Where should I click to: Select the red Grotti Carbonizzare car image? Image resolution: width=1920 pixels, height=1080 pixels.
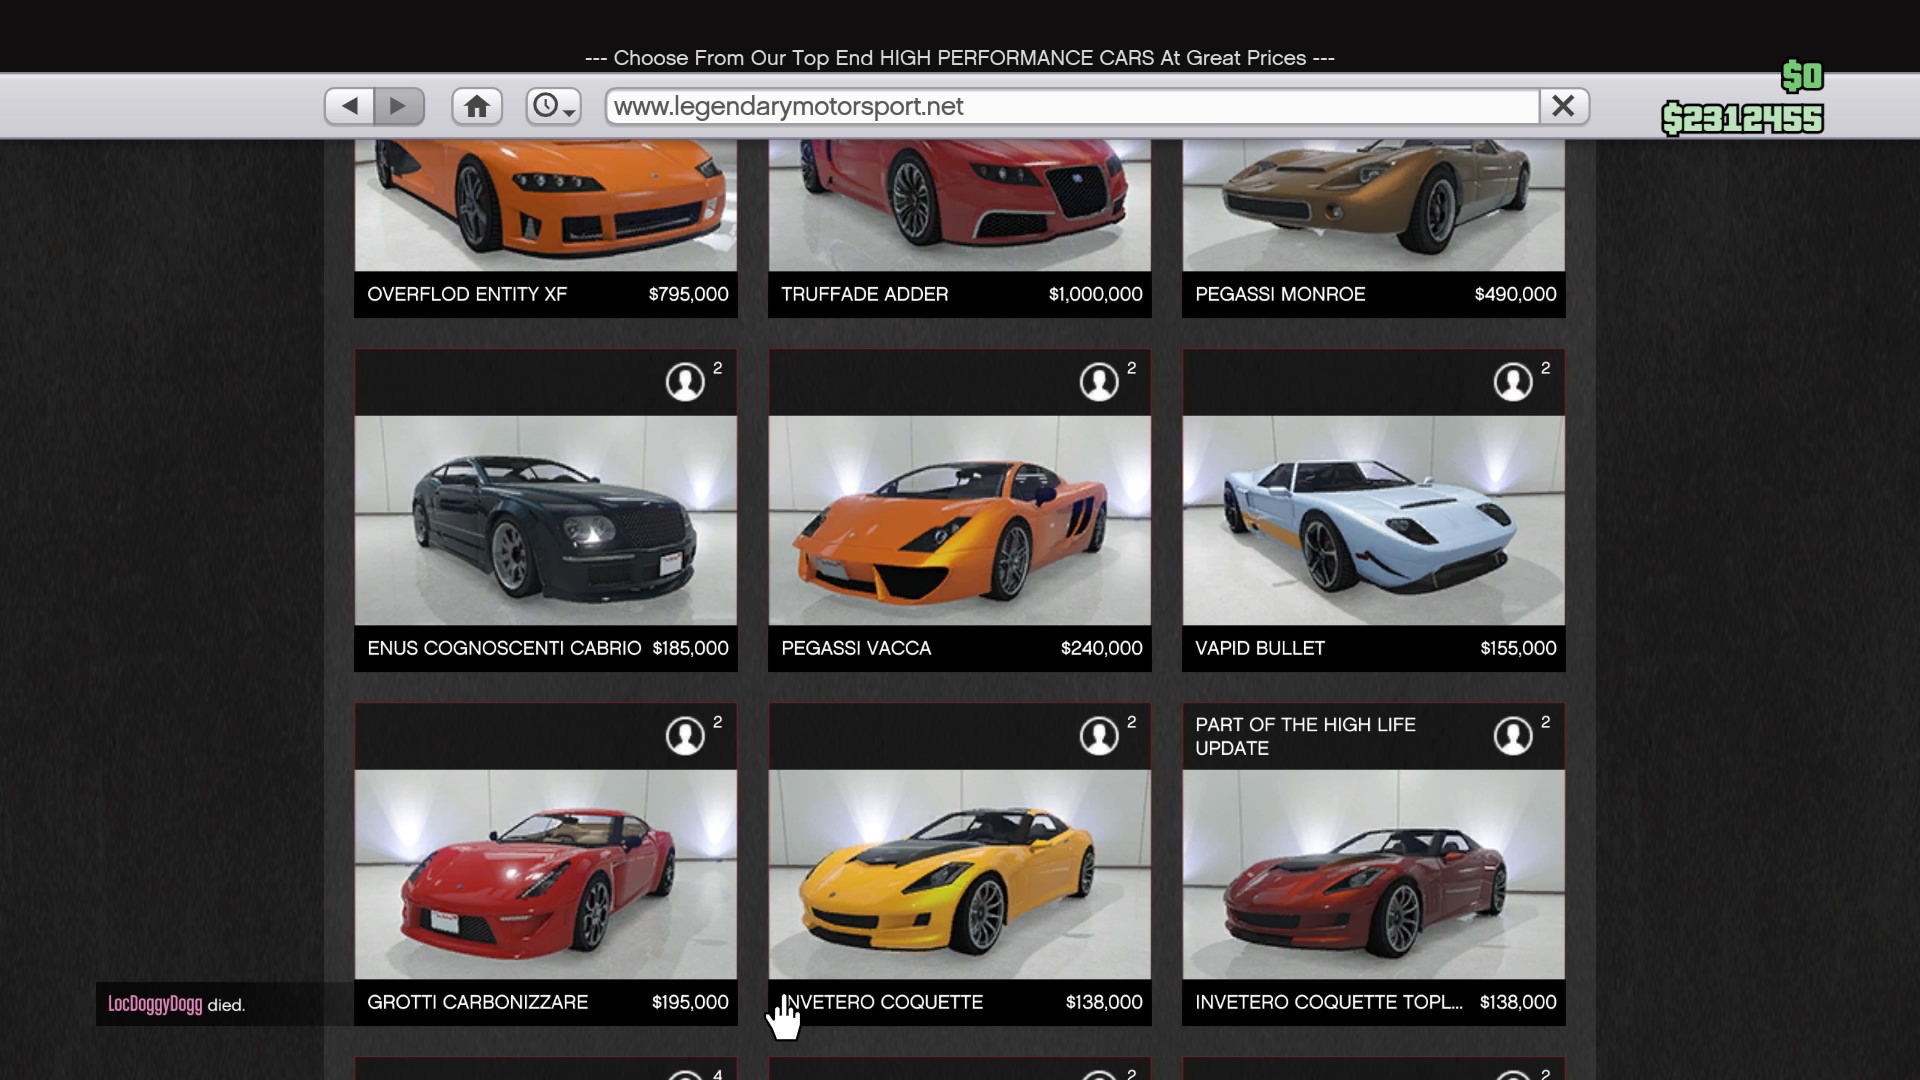coord(546,874)
